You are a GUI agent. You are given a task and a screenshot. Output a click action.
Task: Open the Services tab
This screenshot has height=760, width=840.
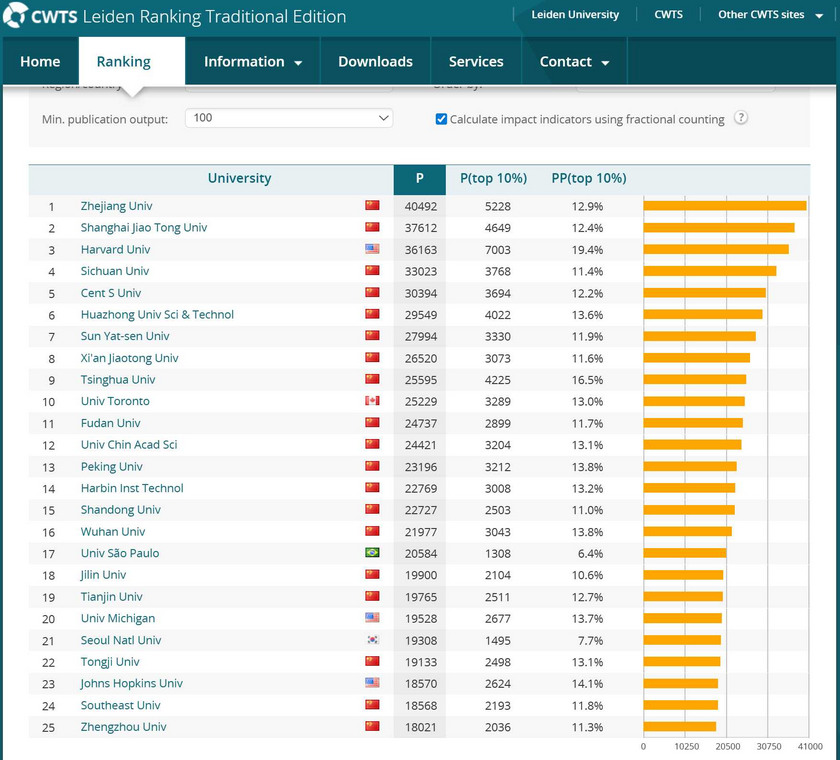point(476,62)
